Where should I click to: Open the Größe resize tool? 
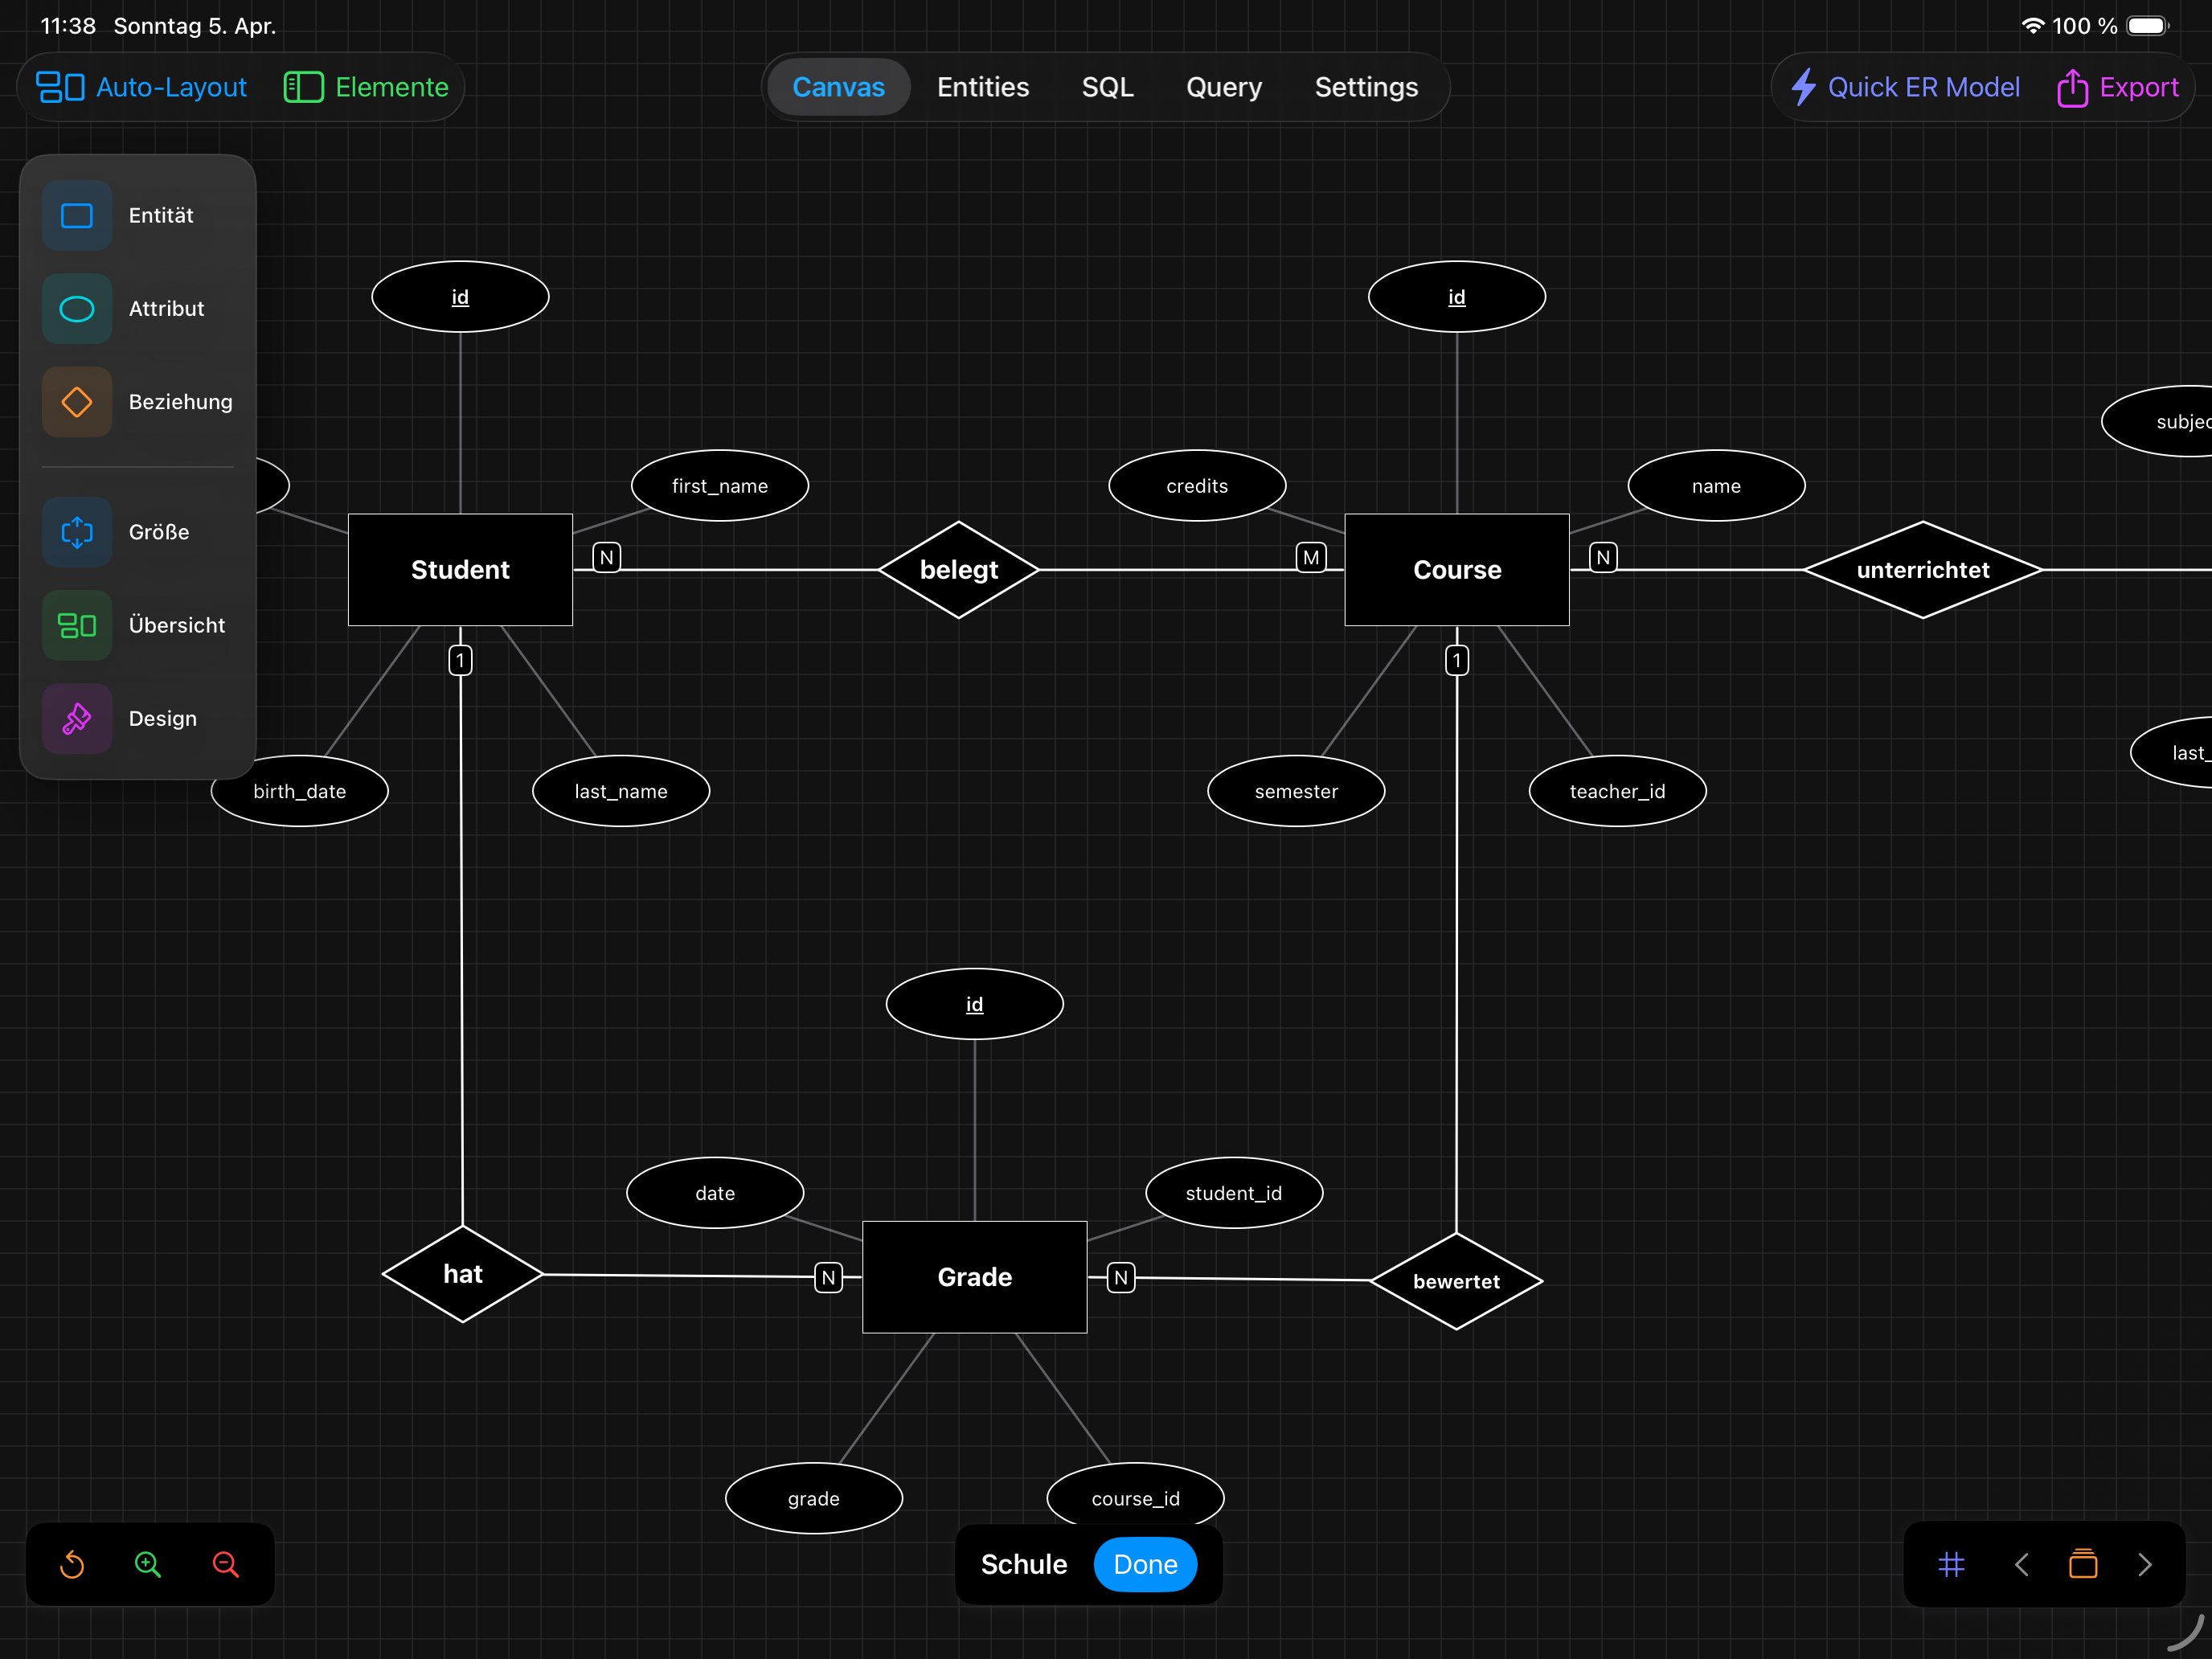pos(77,532)
